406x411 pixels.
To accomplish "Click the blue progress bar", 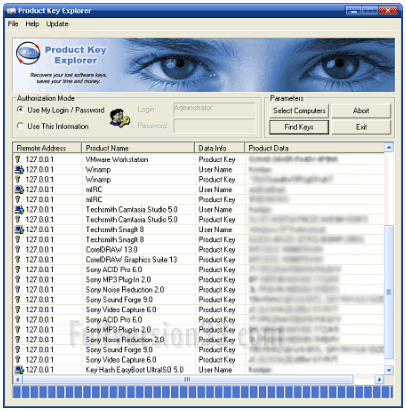I will [203, 392].
